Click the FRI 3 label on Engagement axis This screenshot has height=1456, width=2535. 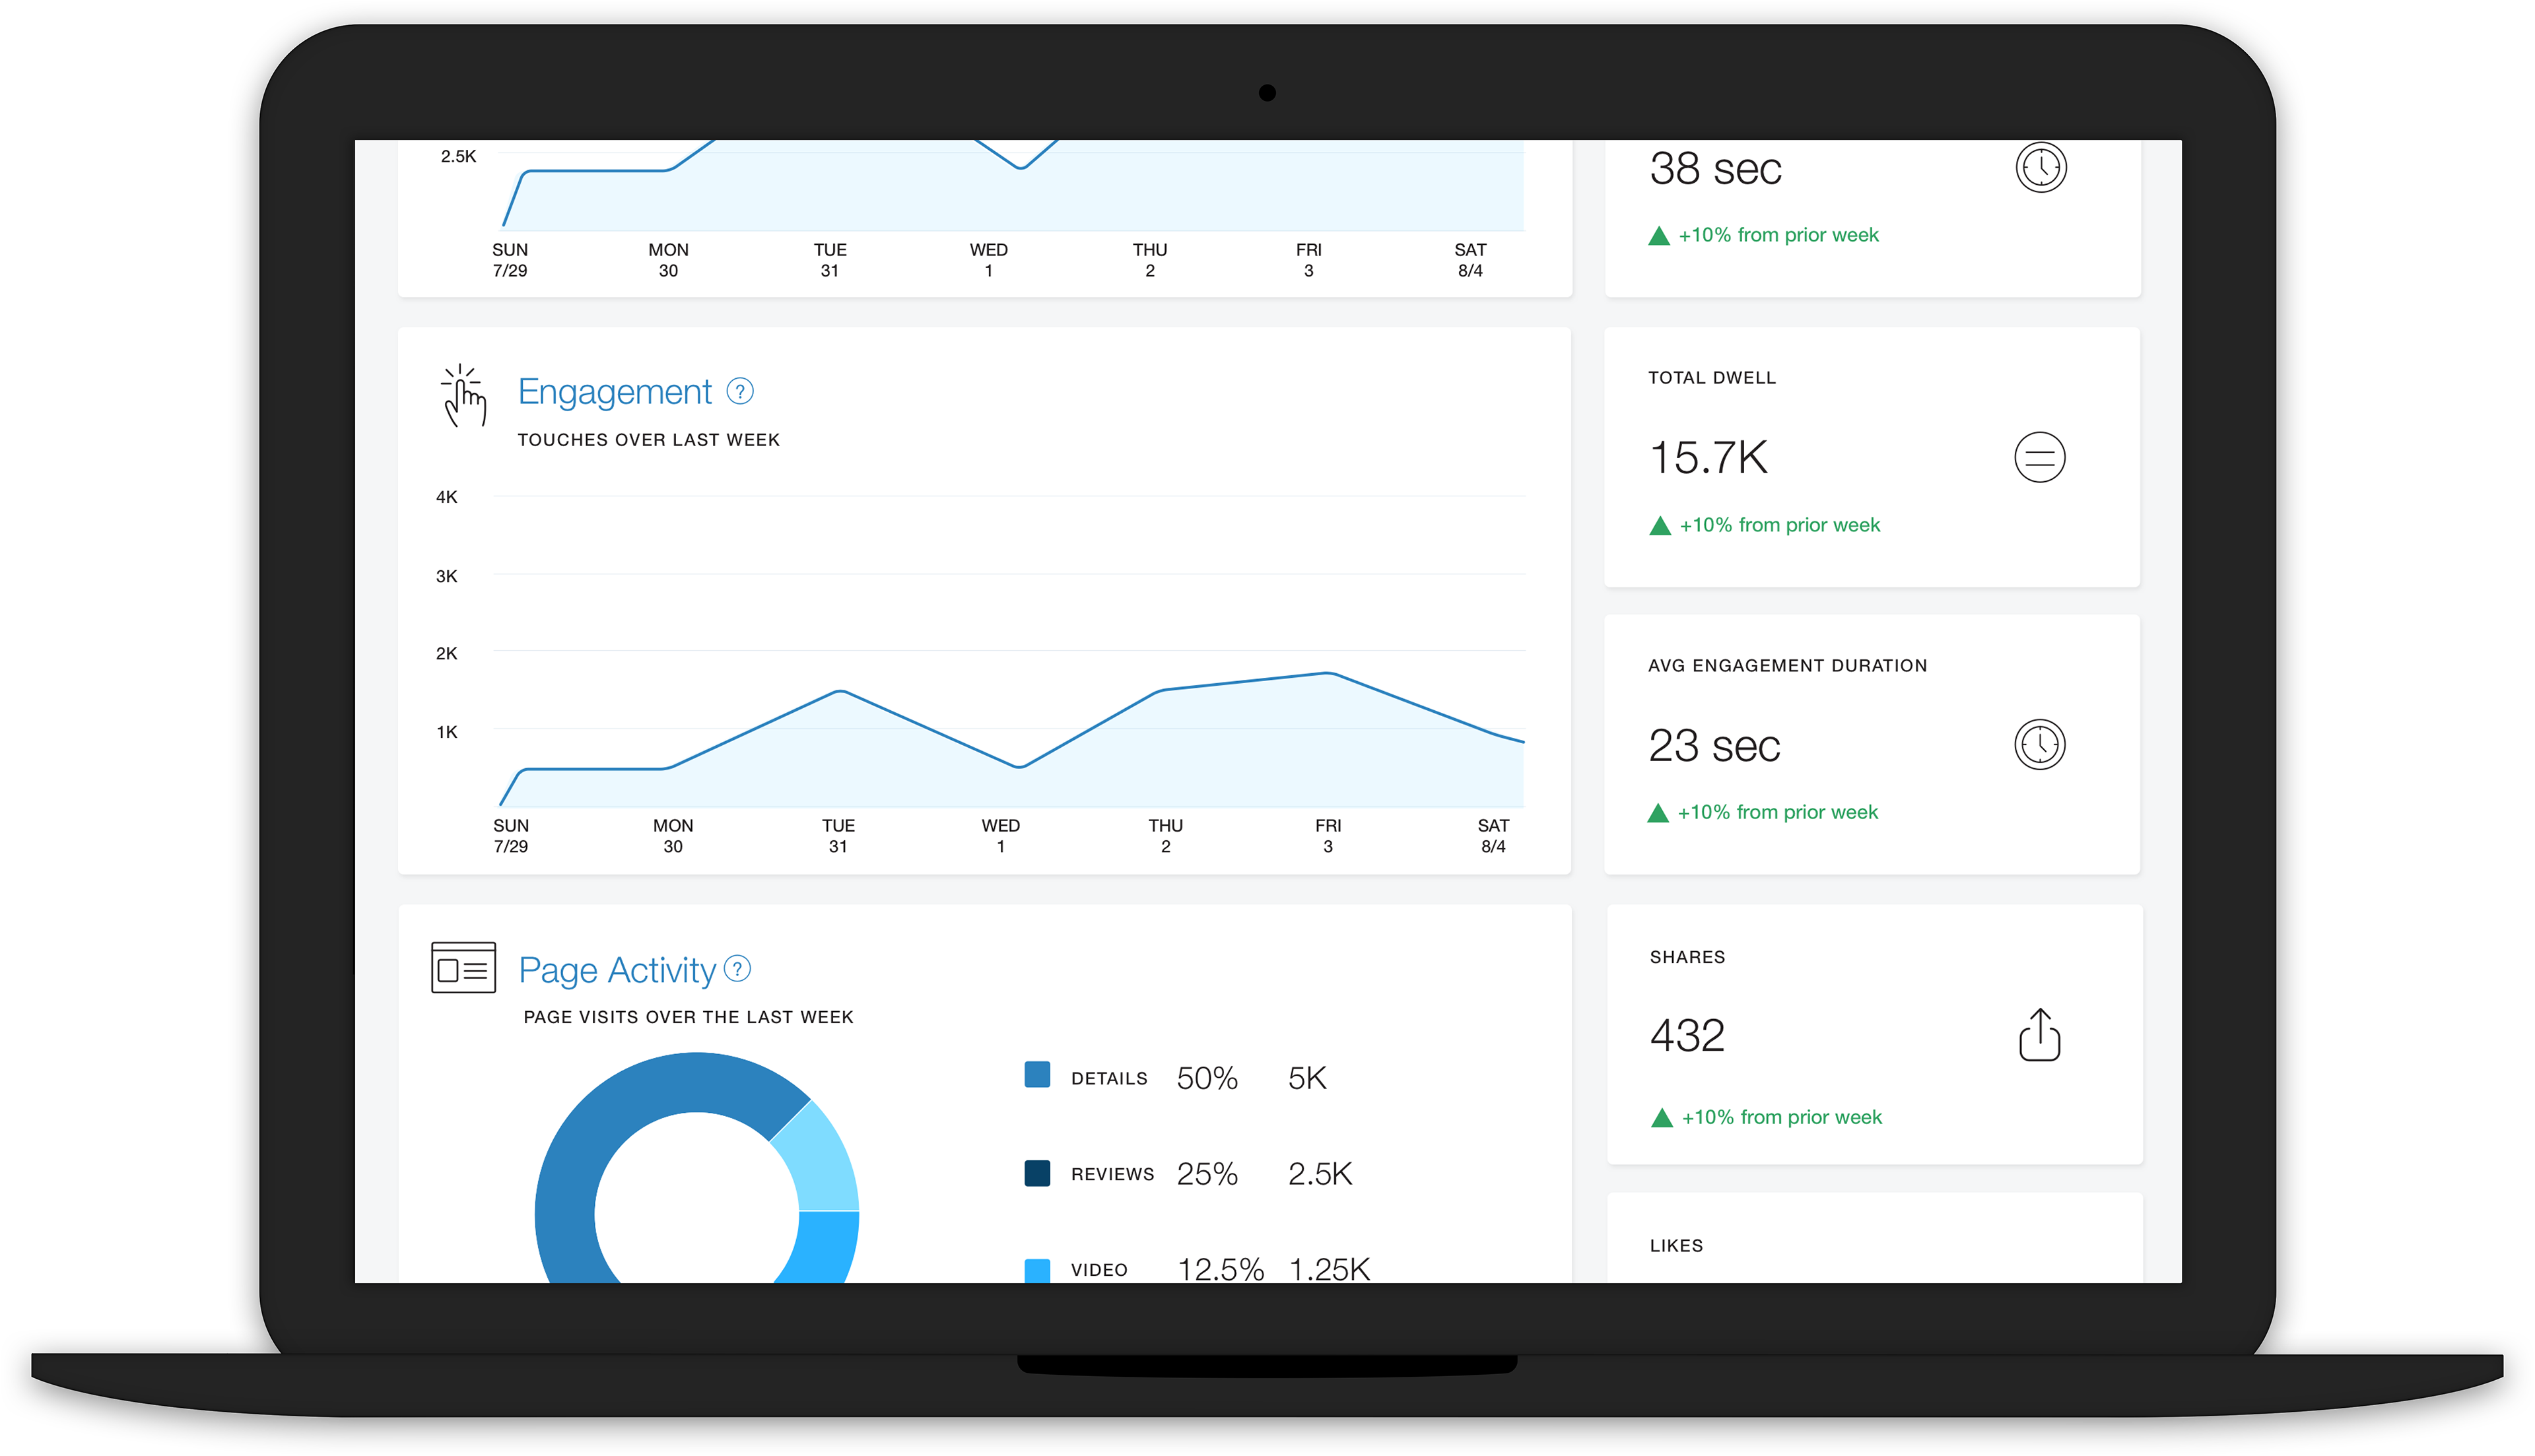[x=1328, y=835]
